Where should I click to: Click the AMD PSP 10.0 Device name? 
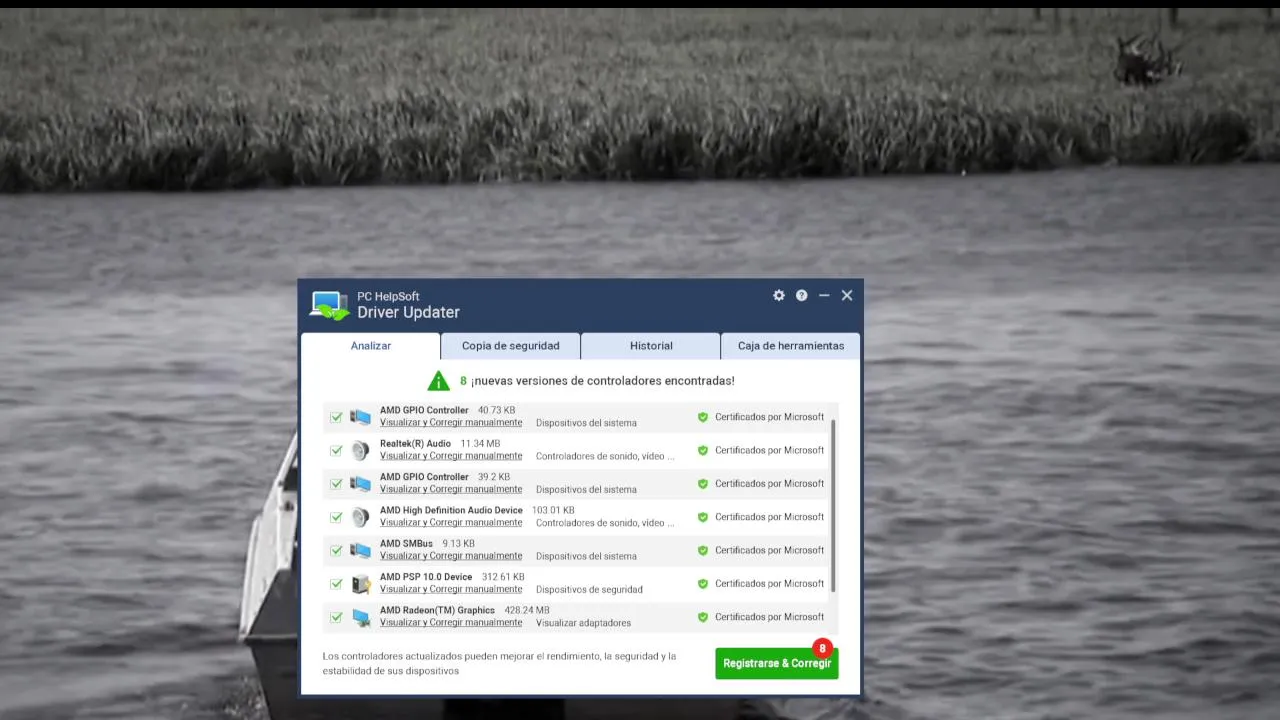pos(426,577)
